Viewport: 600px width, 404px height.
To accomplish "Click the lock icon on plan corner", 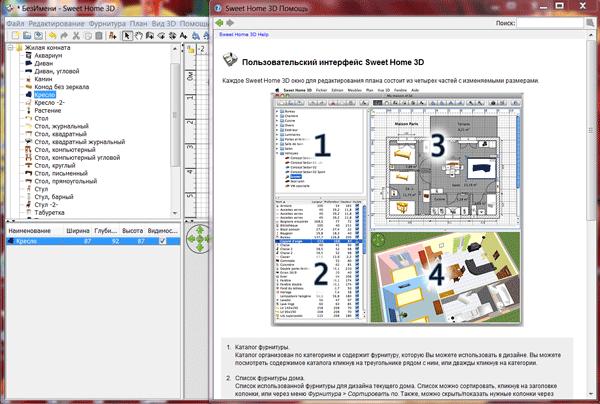I will pos(190,49).
